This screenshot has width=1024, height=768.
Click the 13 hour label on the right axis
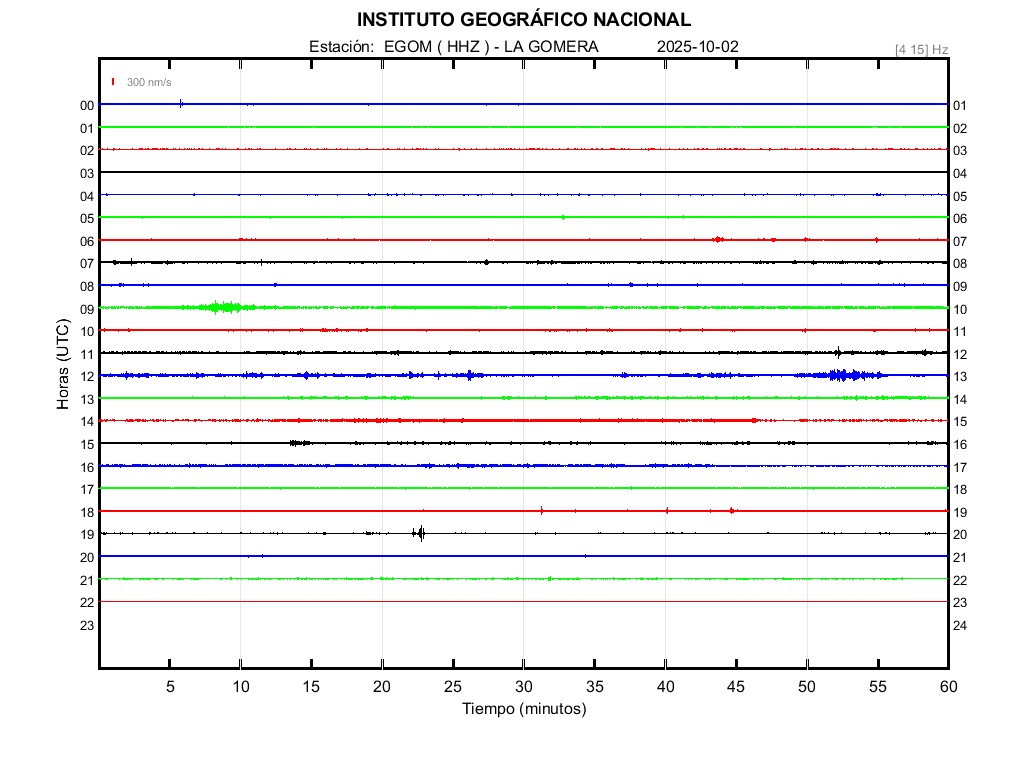960,377
